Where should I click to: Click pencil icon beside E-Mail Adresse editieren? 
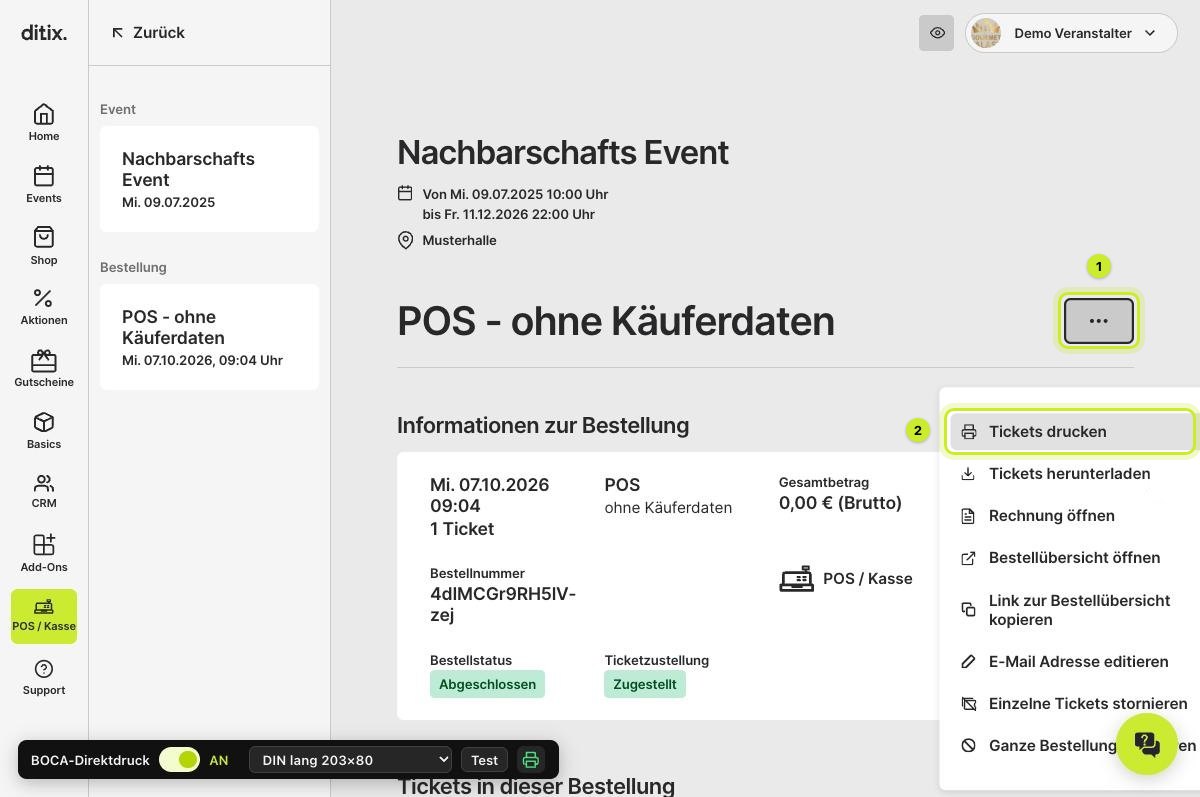coord(968,662)
